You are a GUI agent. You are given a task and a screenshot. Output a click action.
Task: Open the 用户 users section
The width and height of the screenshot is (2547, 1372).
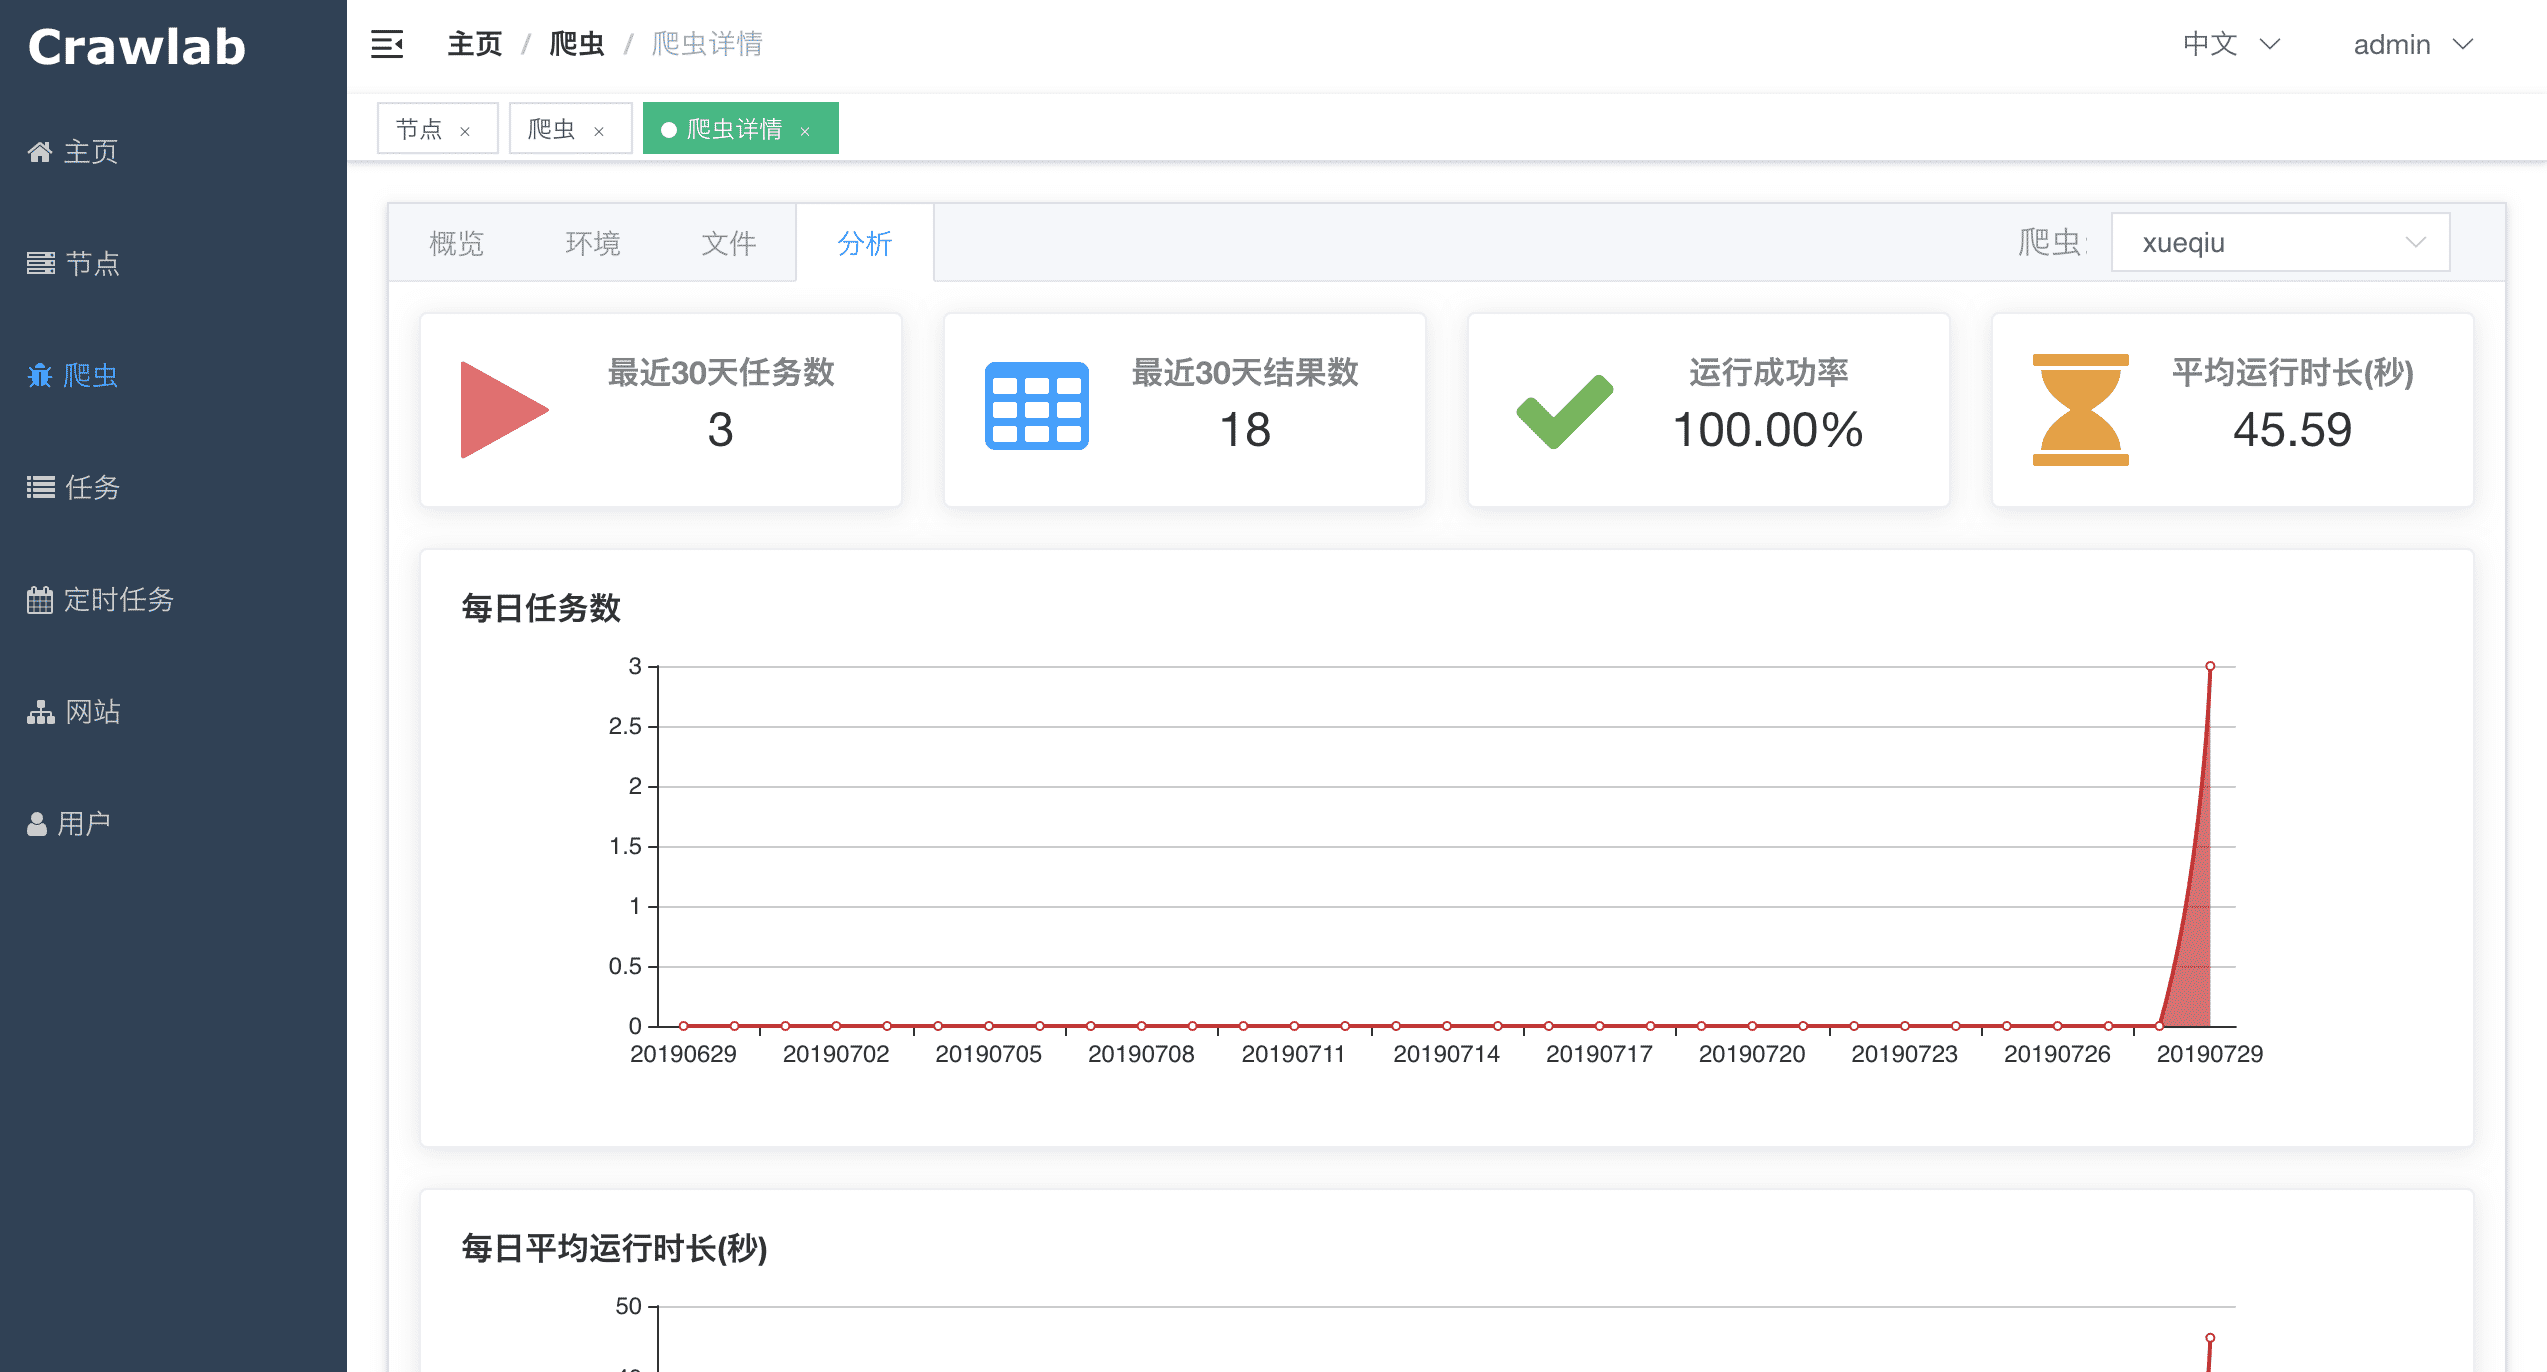tap(39, 822)
